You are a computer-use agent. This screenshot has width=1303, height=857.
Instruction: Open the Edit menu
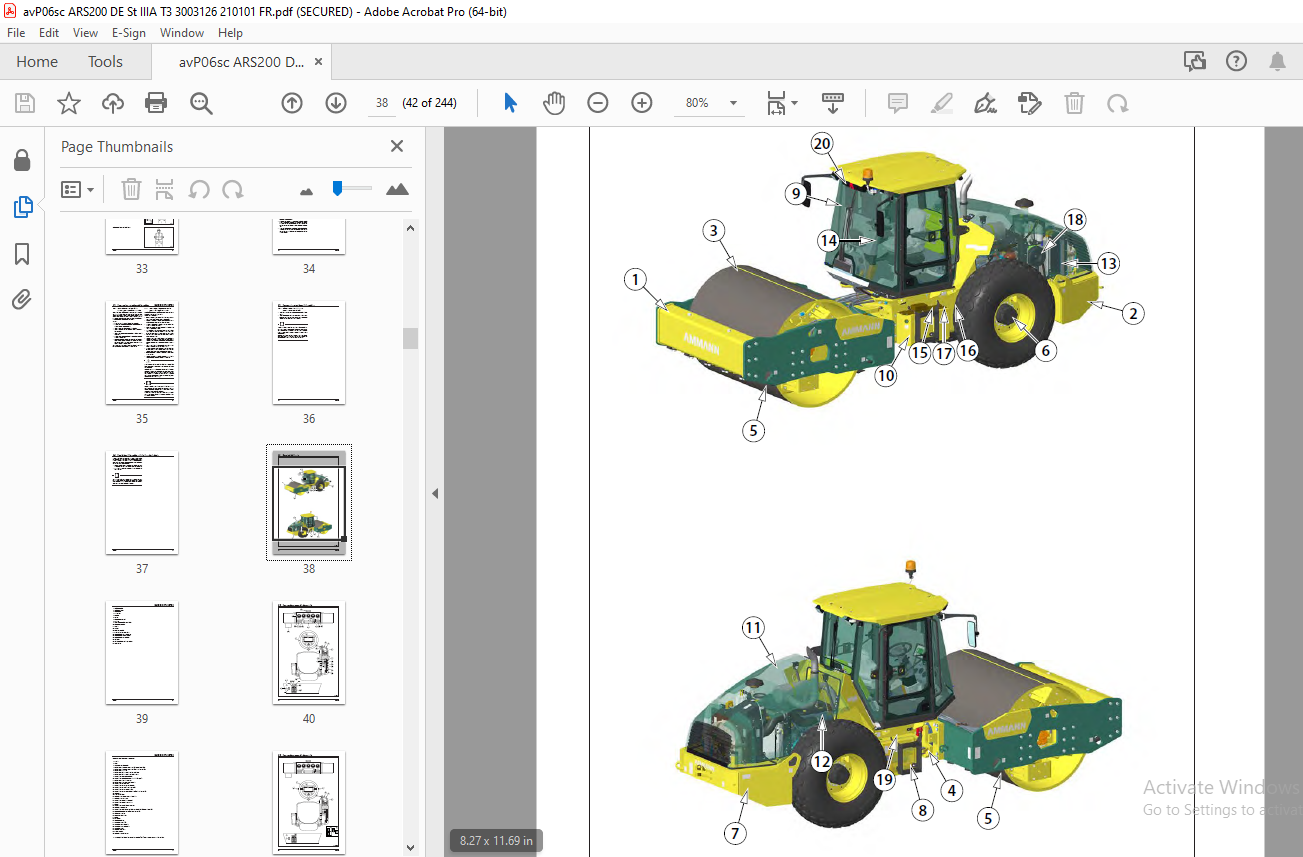pyautogui.click(x=49, y=32)
